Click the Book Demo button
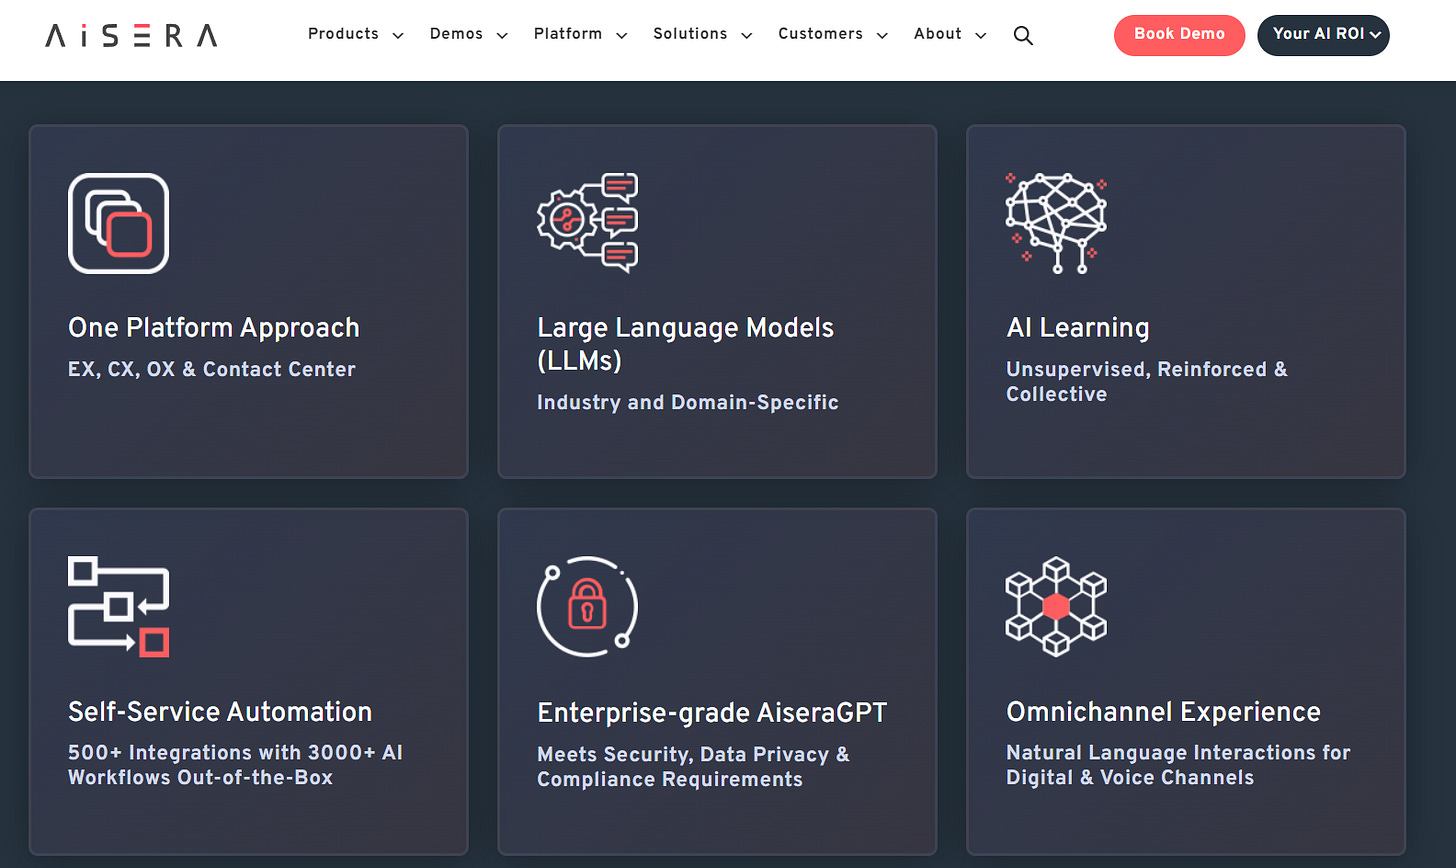 1179,34
